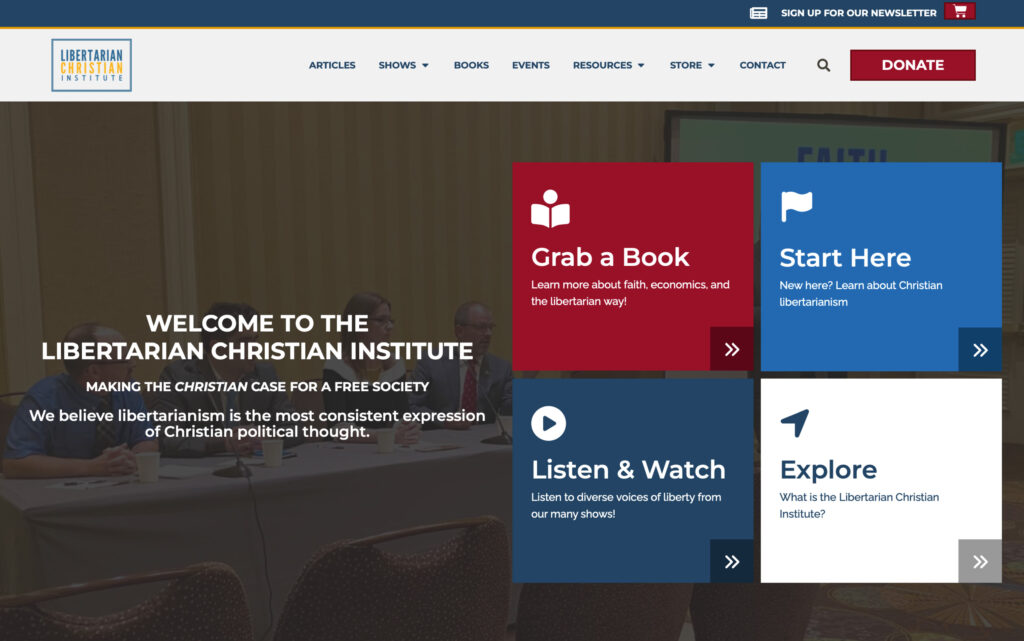1024x641 pixels.
Task: Click 'Making the Christian case' tagline
Action: point(257,386)
